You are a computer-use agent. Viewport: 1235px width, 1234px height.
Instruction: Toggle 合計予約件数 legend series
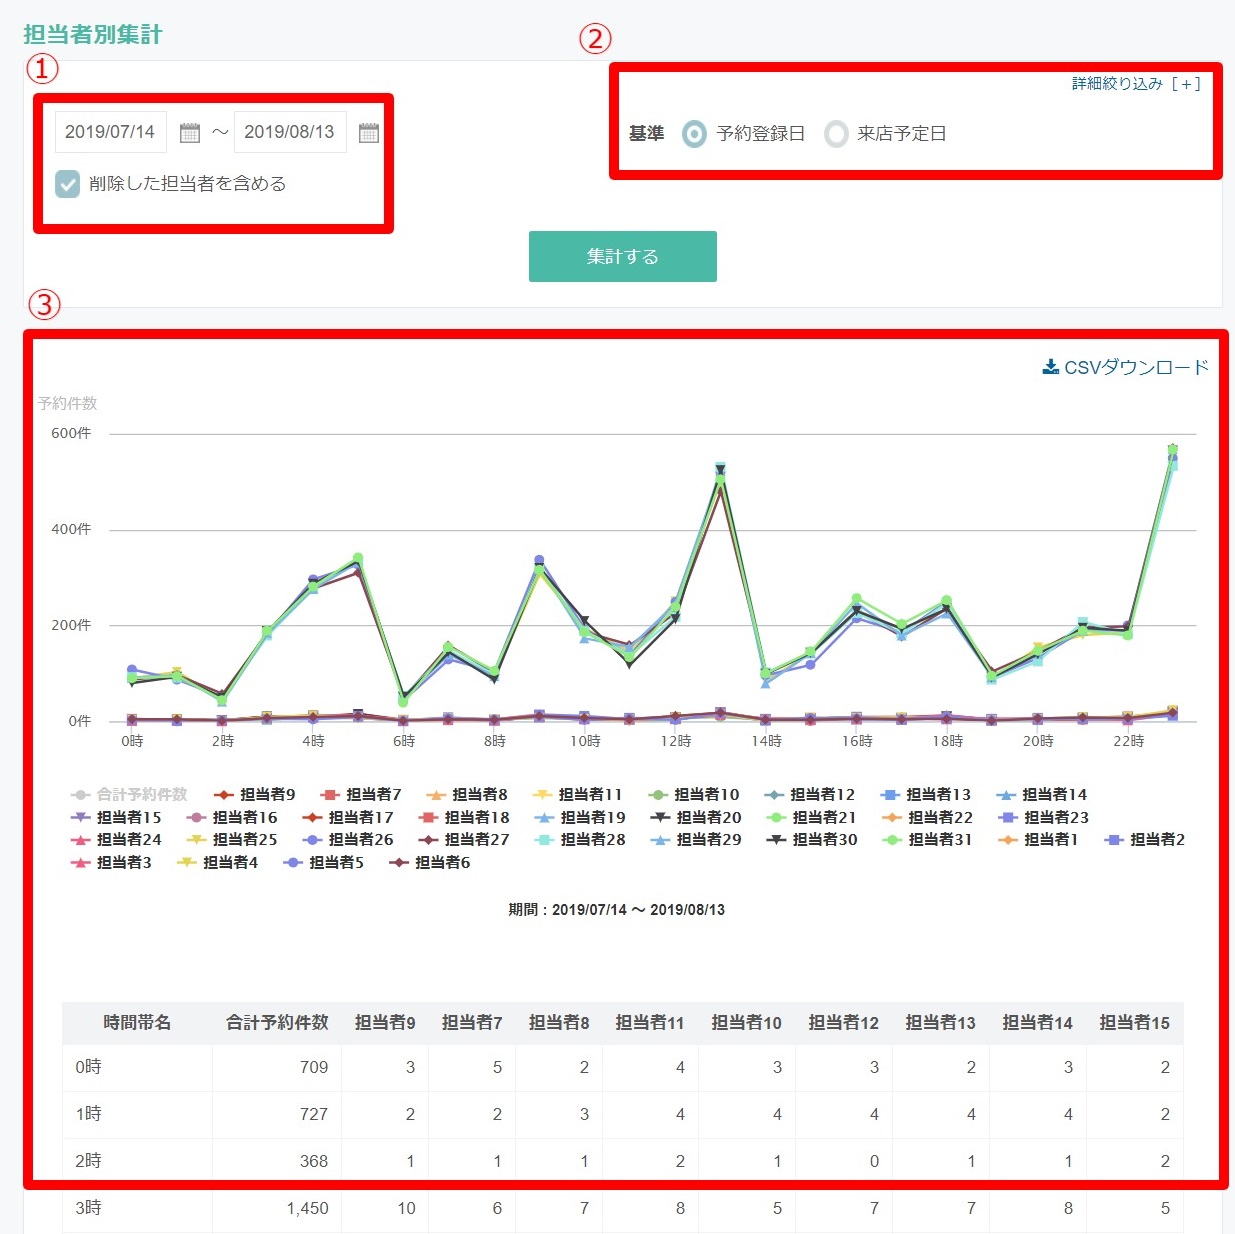(129, 794)
